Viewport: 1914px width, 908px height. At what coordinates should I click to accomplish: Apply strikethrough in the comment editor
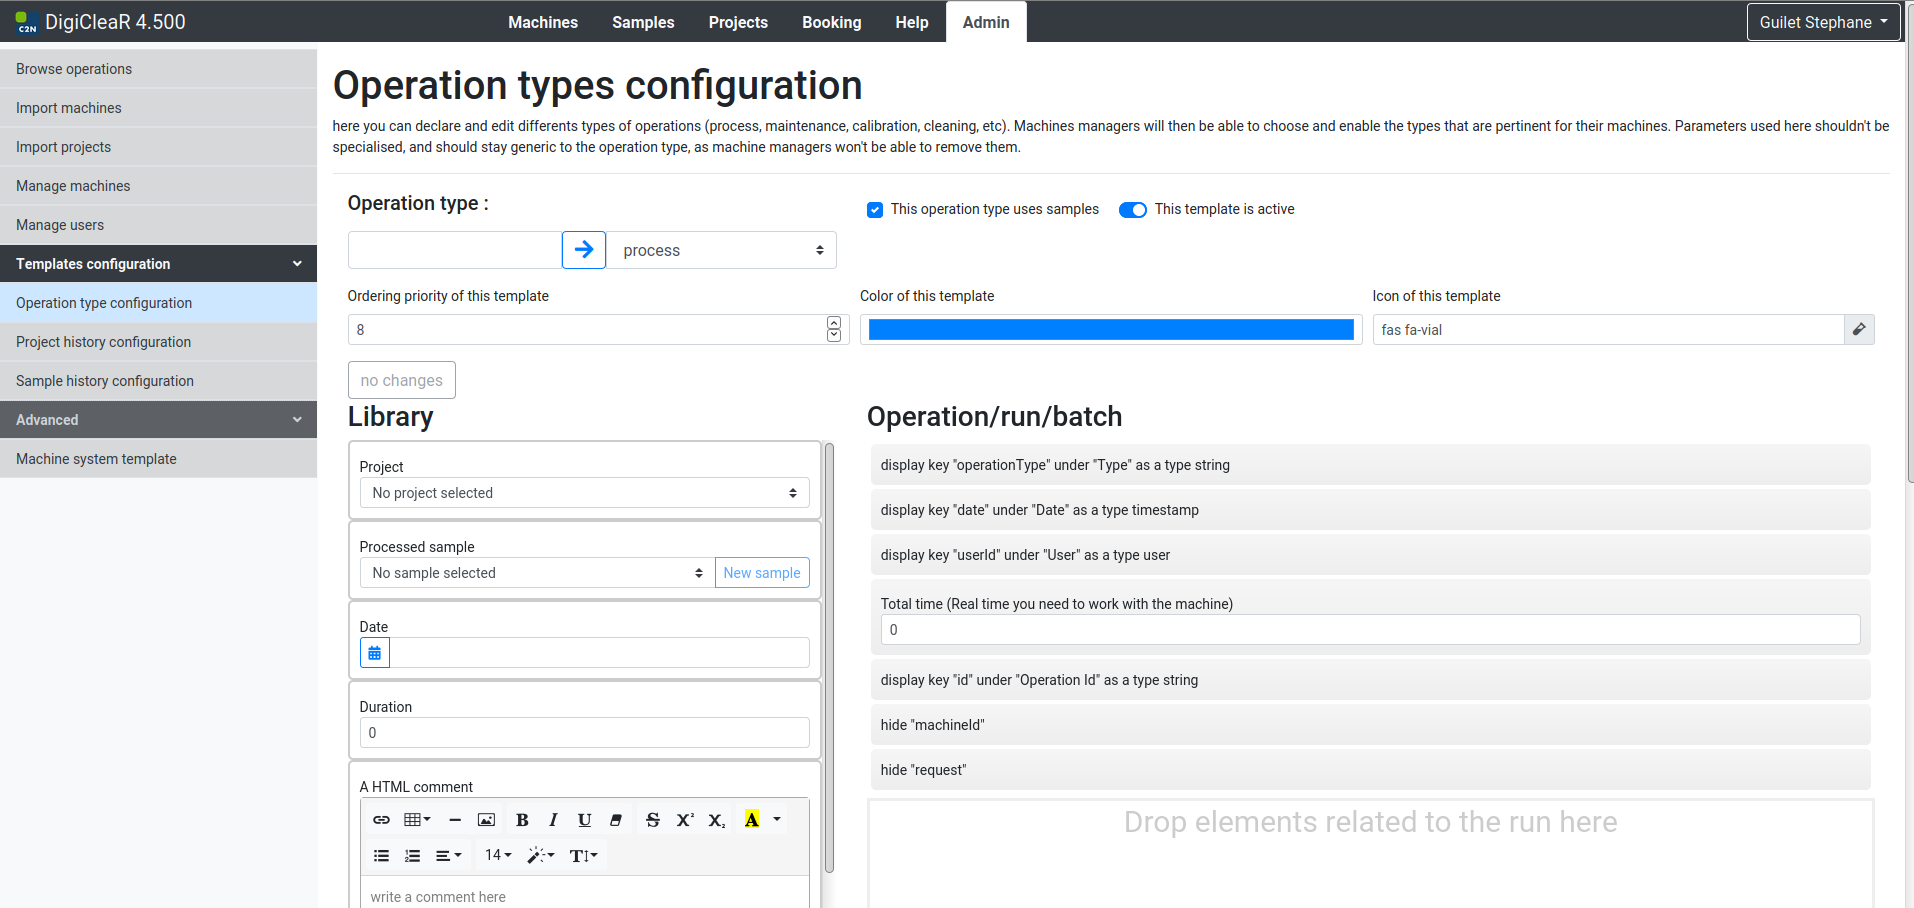point(653,820)
